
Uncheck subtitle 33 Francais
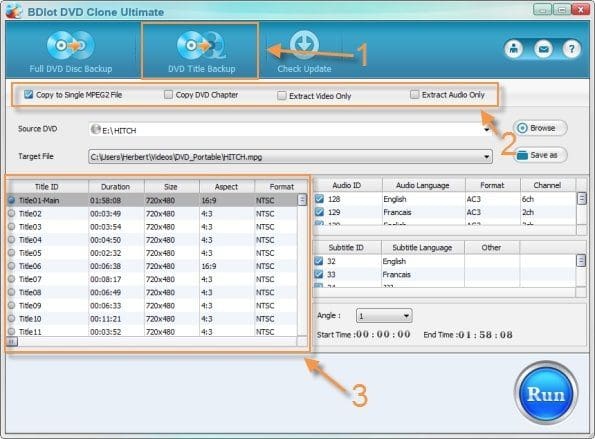point(319,274)
